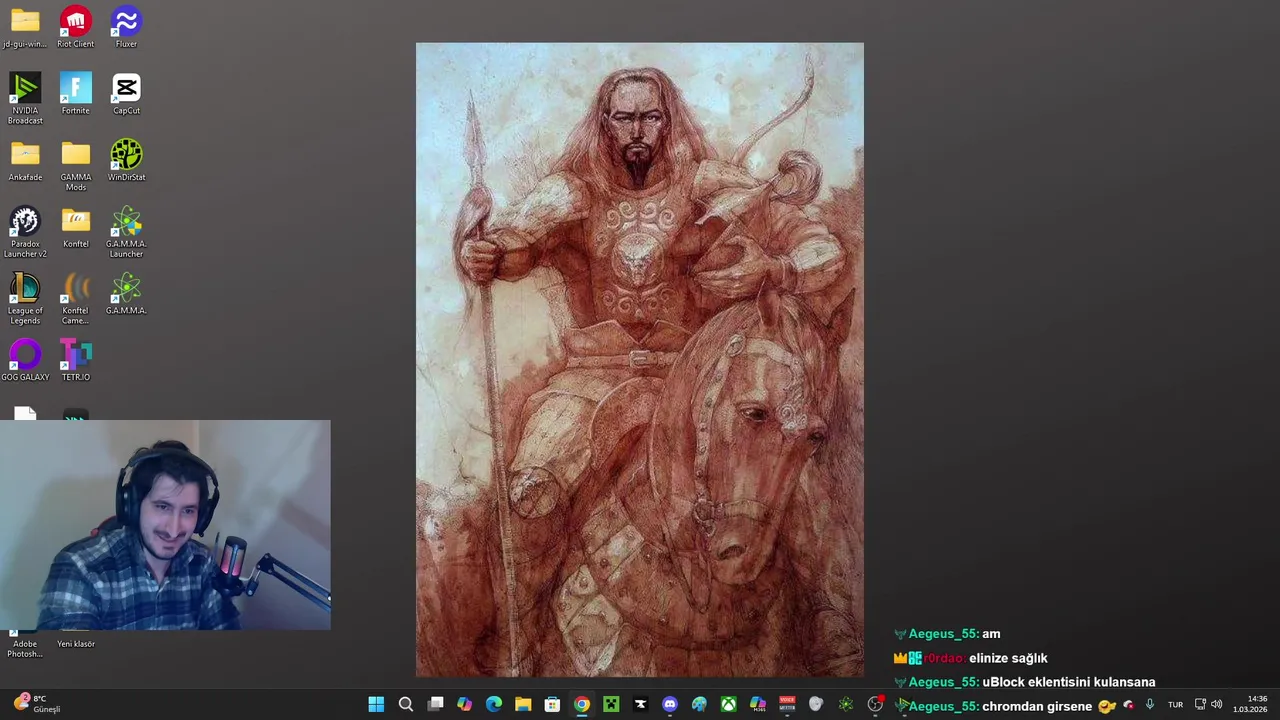This screenshot has width=1280, height=720.
Task: Open the volume tray icon
Action: (1216, 705)
